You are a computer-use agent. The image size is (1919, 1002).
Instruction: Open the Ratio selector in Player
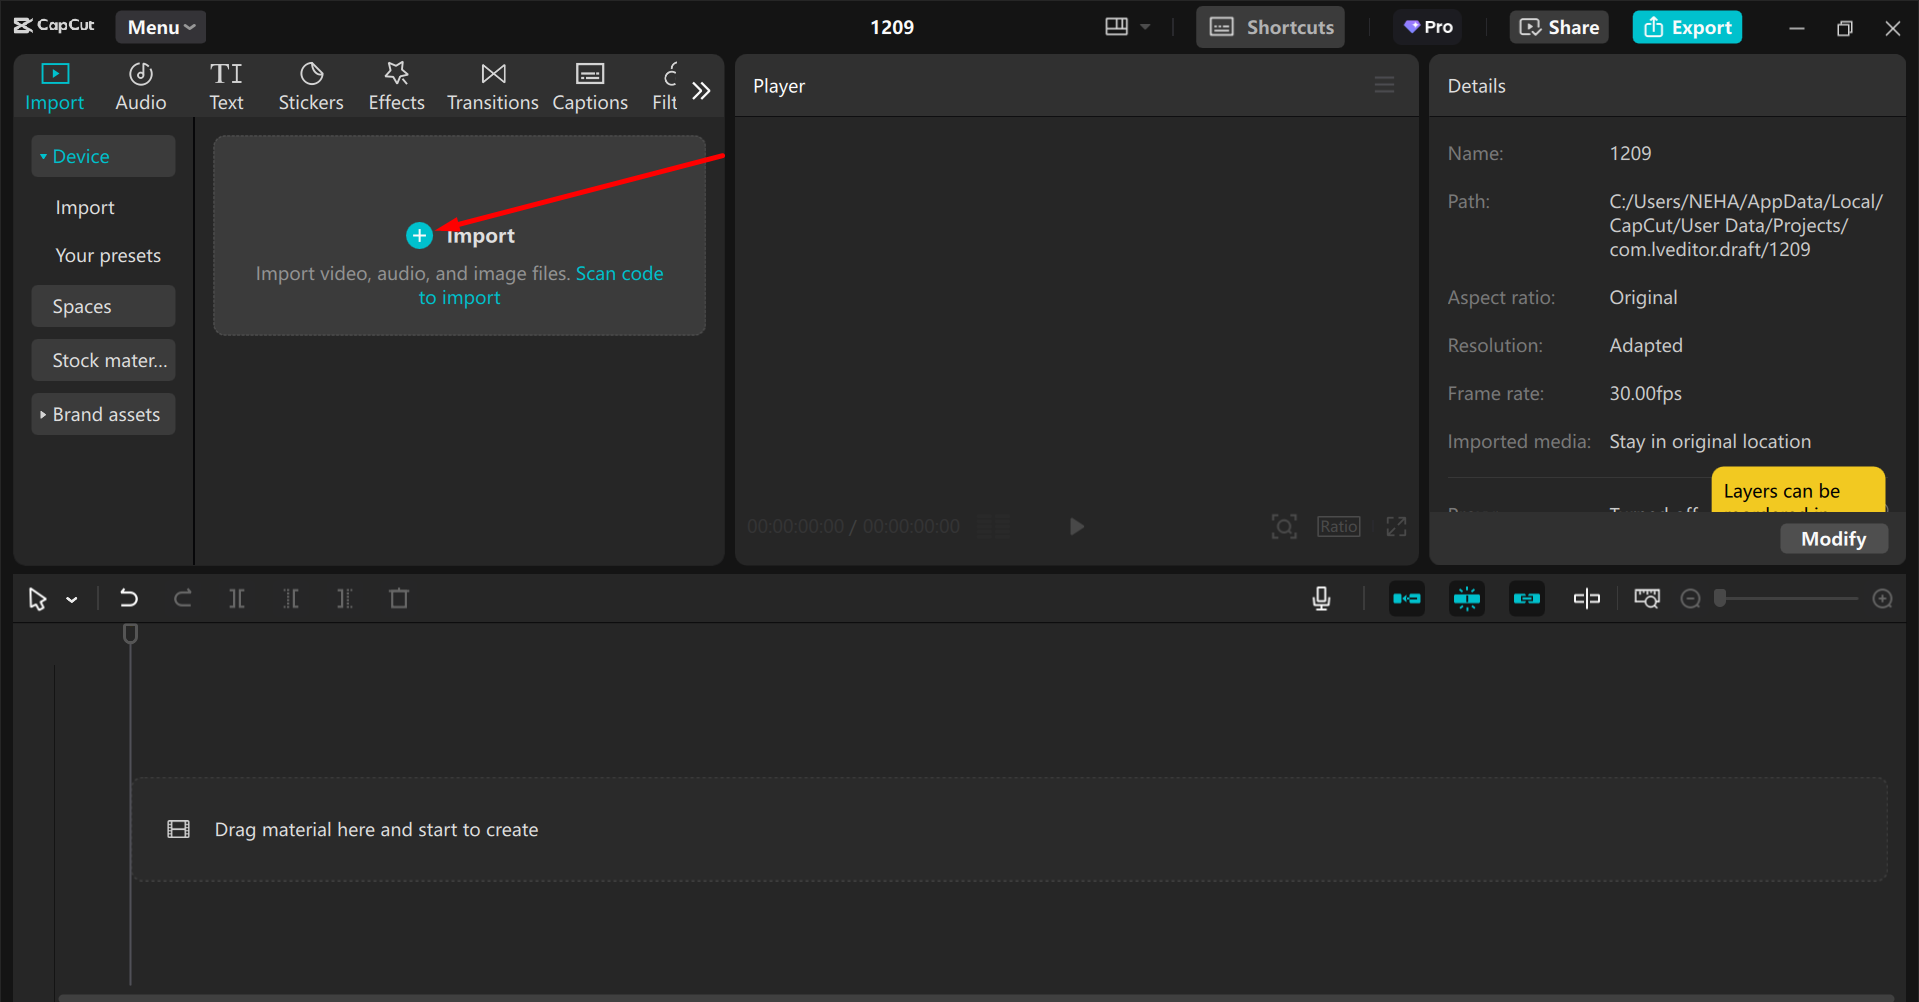point(1338,526)
